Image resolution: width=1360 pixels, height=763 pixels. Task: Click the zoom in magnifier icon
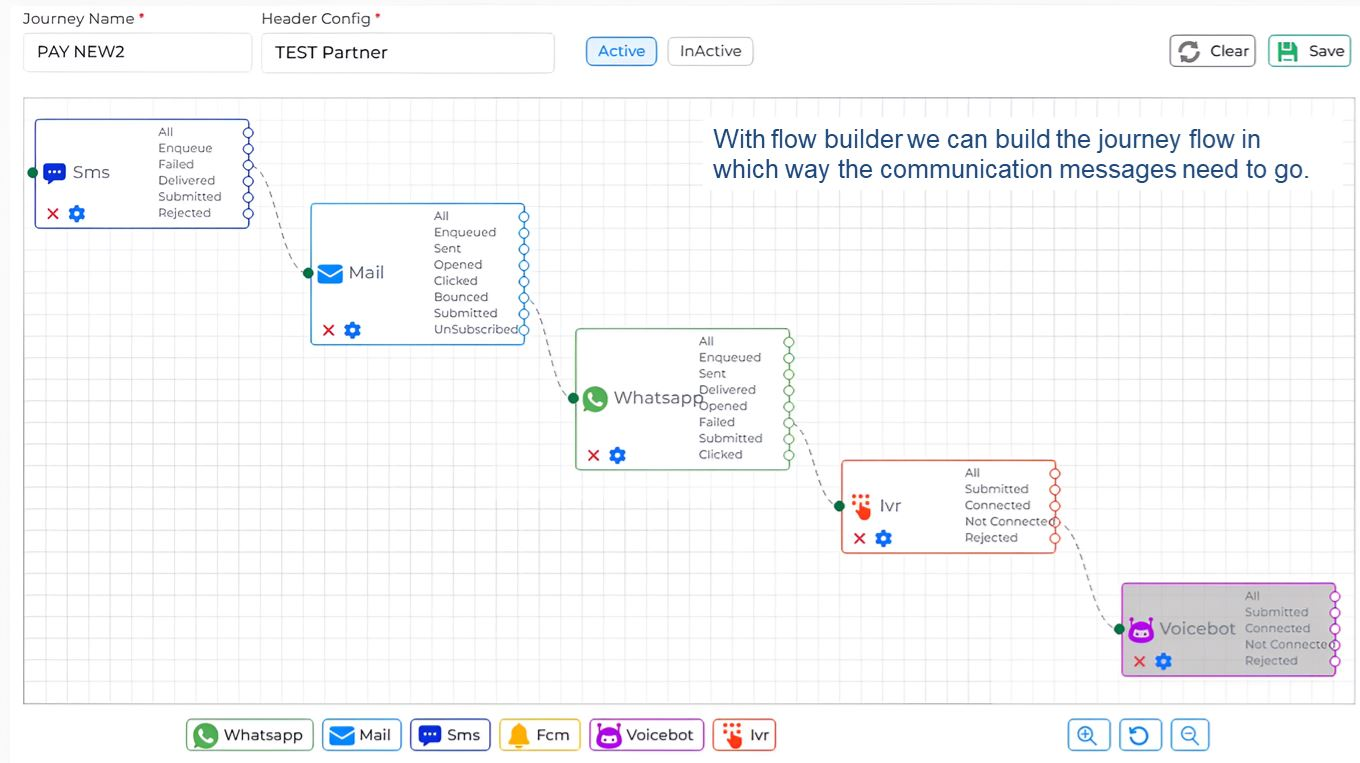pyautogui.click(x=1088, y=734)
